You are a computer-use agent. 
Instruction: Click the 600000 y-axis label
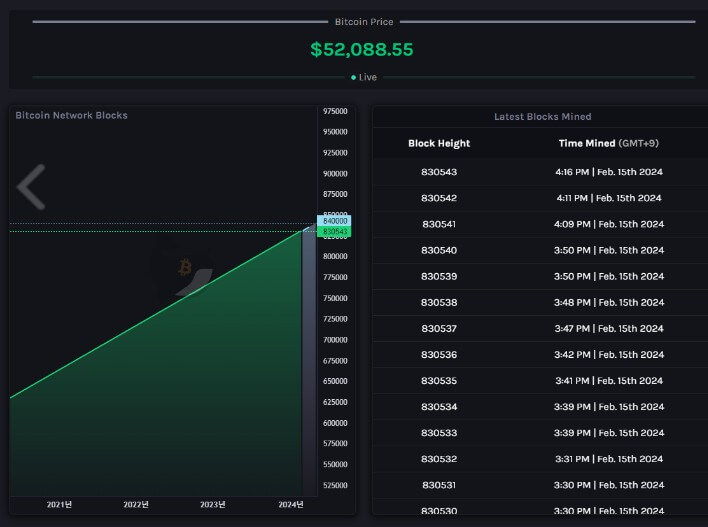(335, 423)
